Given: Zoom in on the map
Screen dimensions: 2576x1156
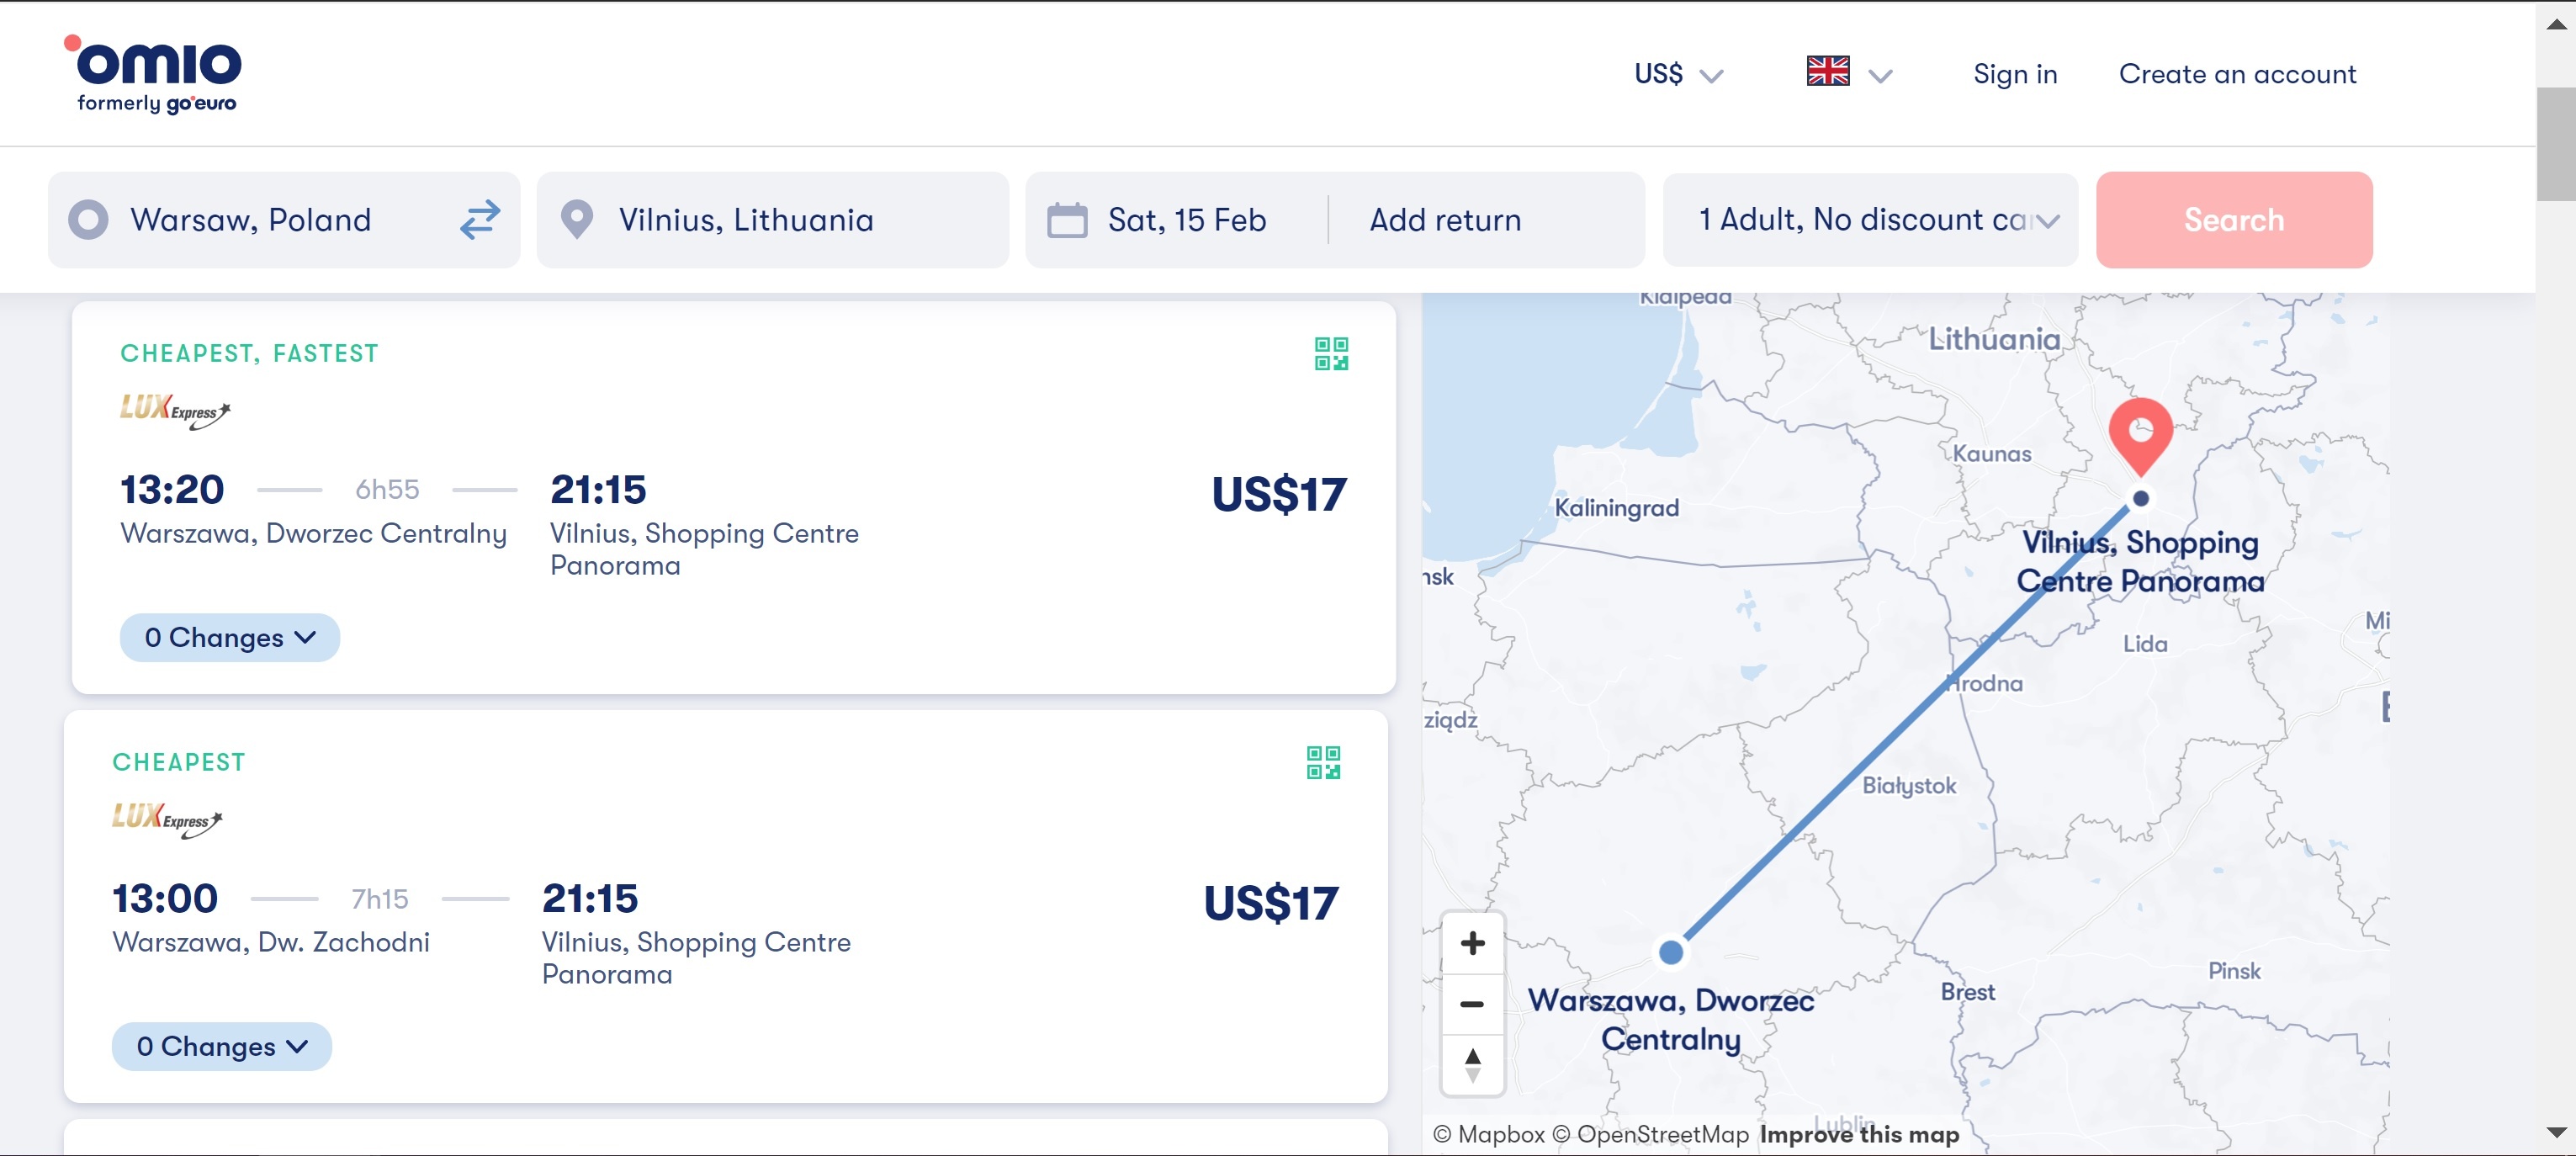Looking at the screenshot, I should coord(1472,943).
